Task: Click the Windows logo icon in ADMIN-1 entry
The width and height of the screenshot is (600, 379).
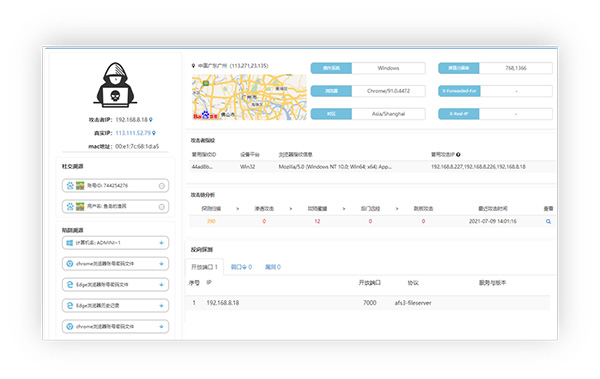Action: (70, 243)
